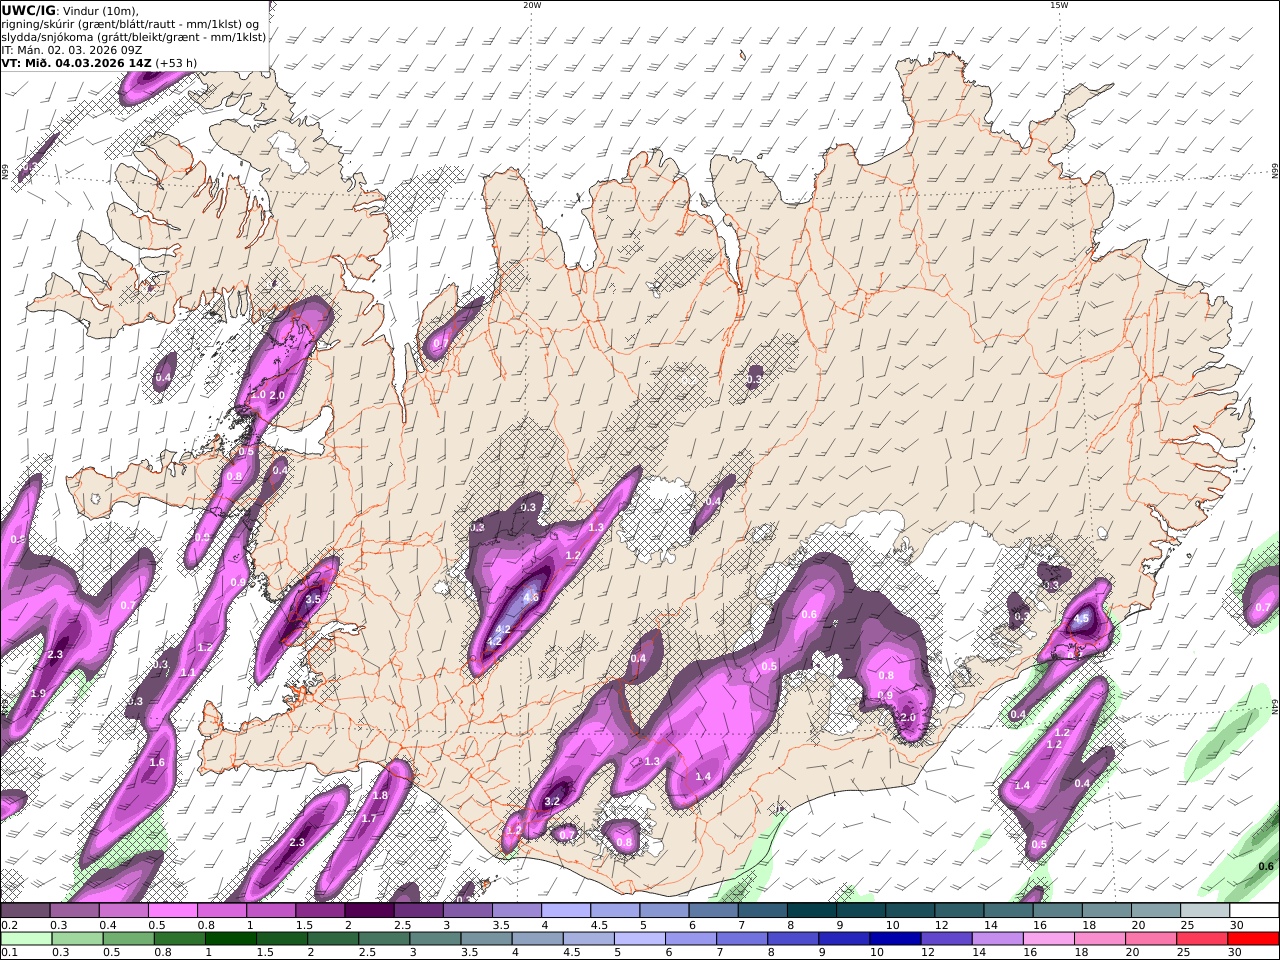This screenshot has height=960, width=1280.
Task: Select the darkest green swatch between 1 and 1.5, lower legend
Action: 230,938
